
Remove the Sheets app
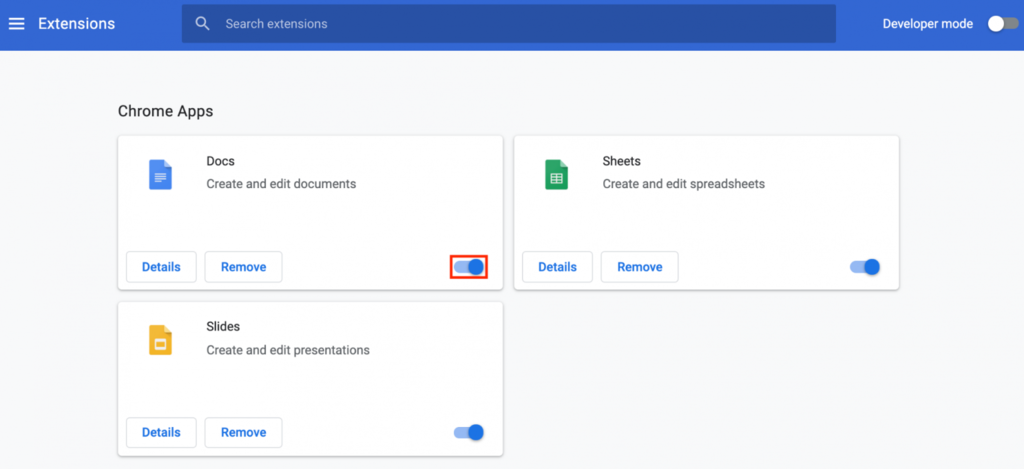639,267
